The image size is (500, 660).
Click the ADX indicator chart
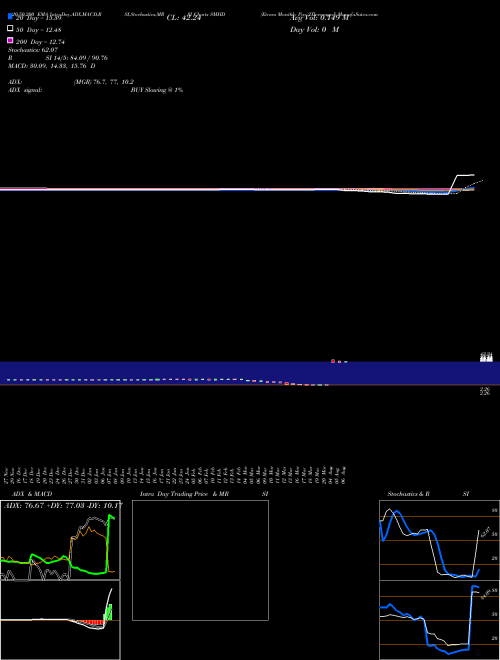tap(60, 540)
